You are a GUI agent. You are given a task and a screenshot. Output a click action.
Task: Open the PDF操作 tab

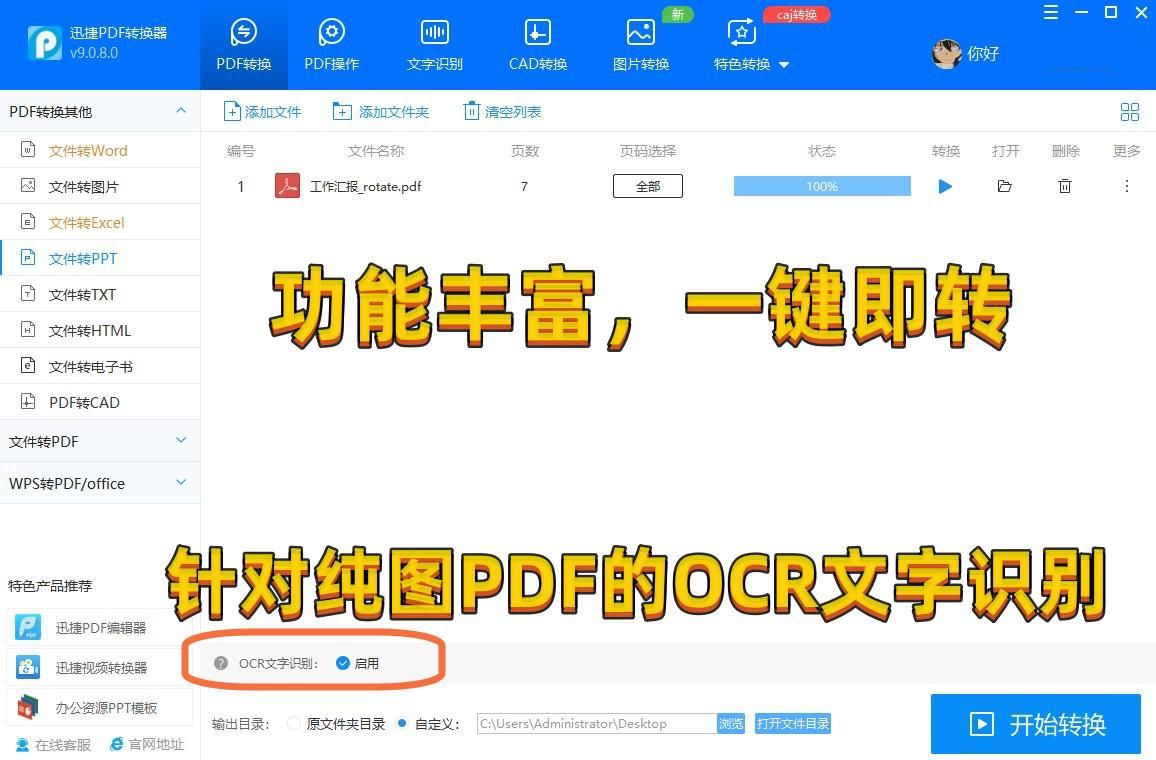click(332, 45)
